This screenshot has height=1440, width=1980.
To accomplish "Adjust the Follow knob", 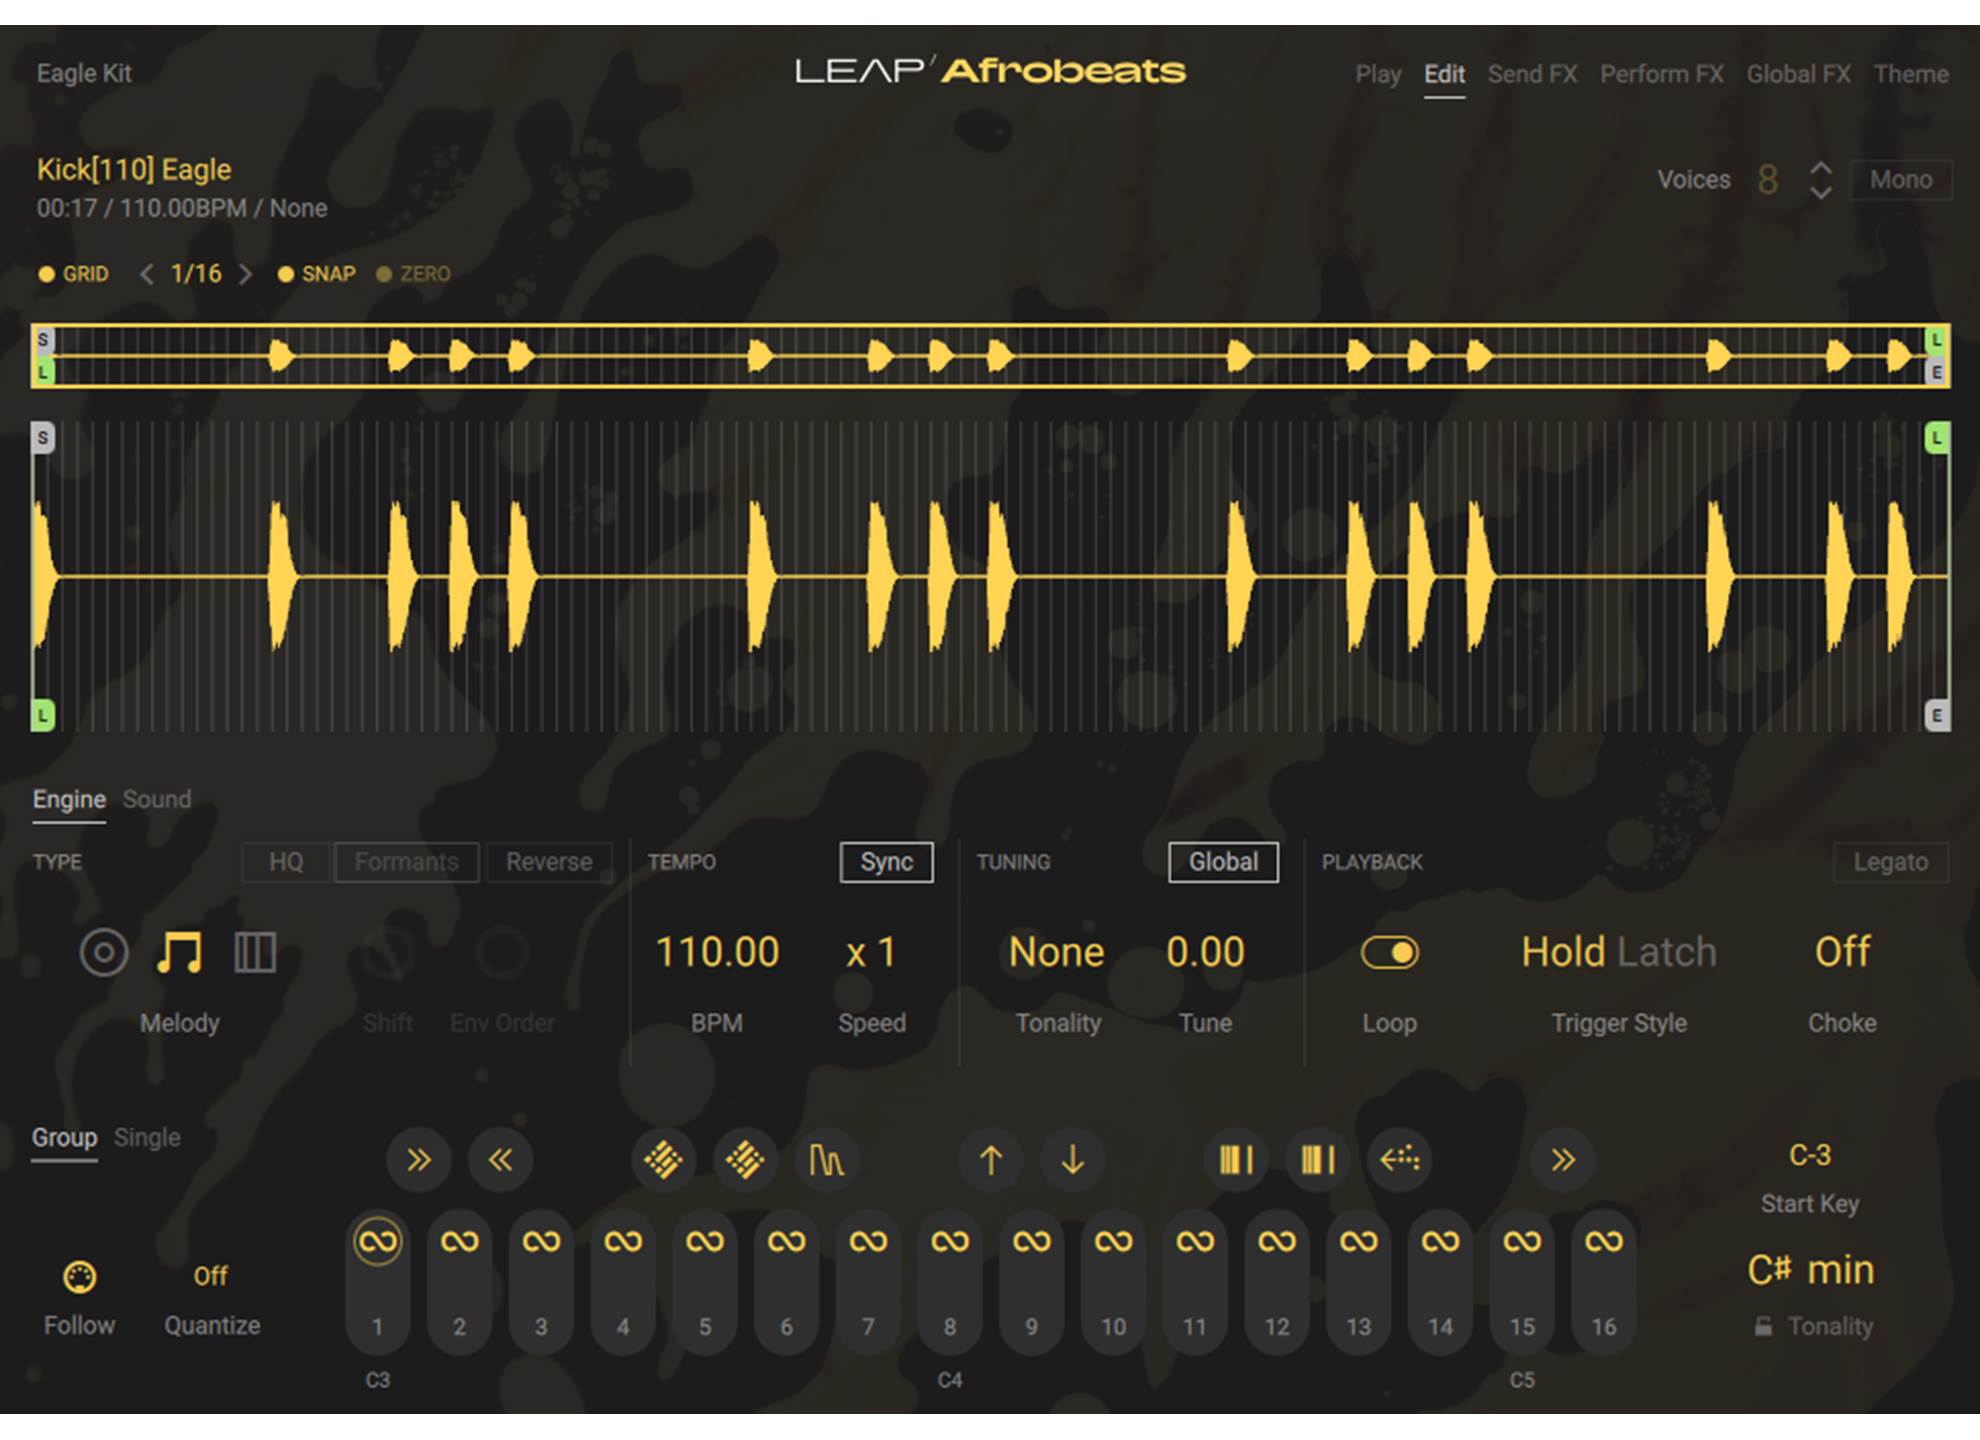I will tap(79, 1277).
